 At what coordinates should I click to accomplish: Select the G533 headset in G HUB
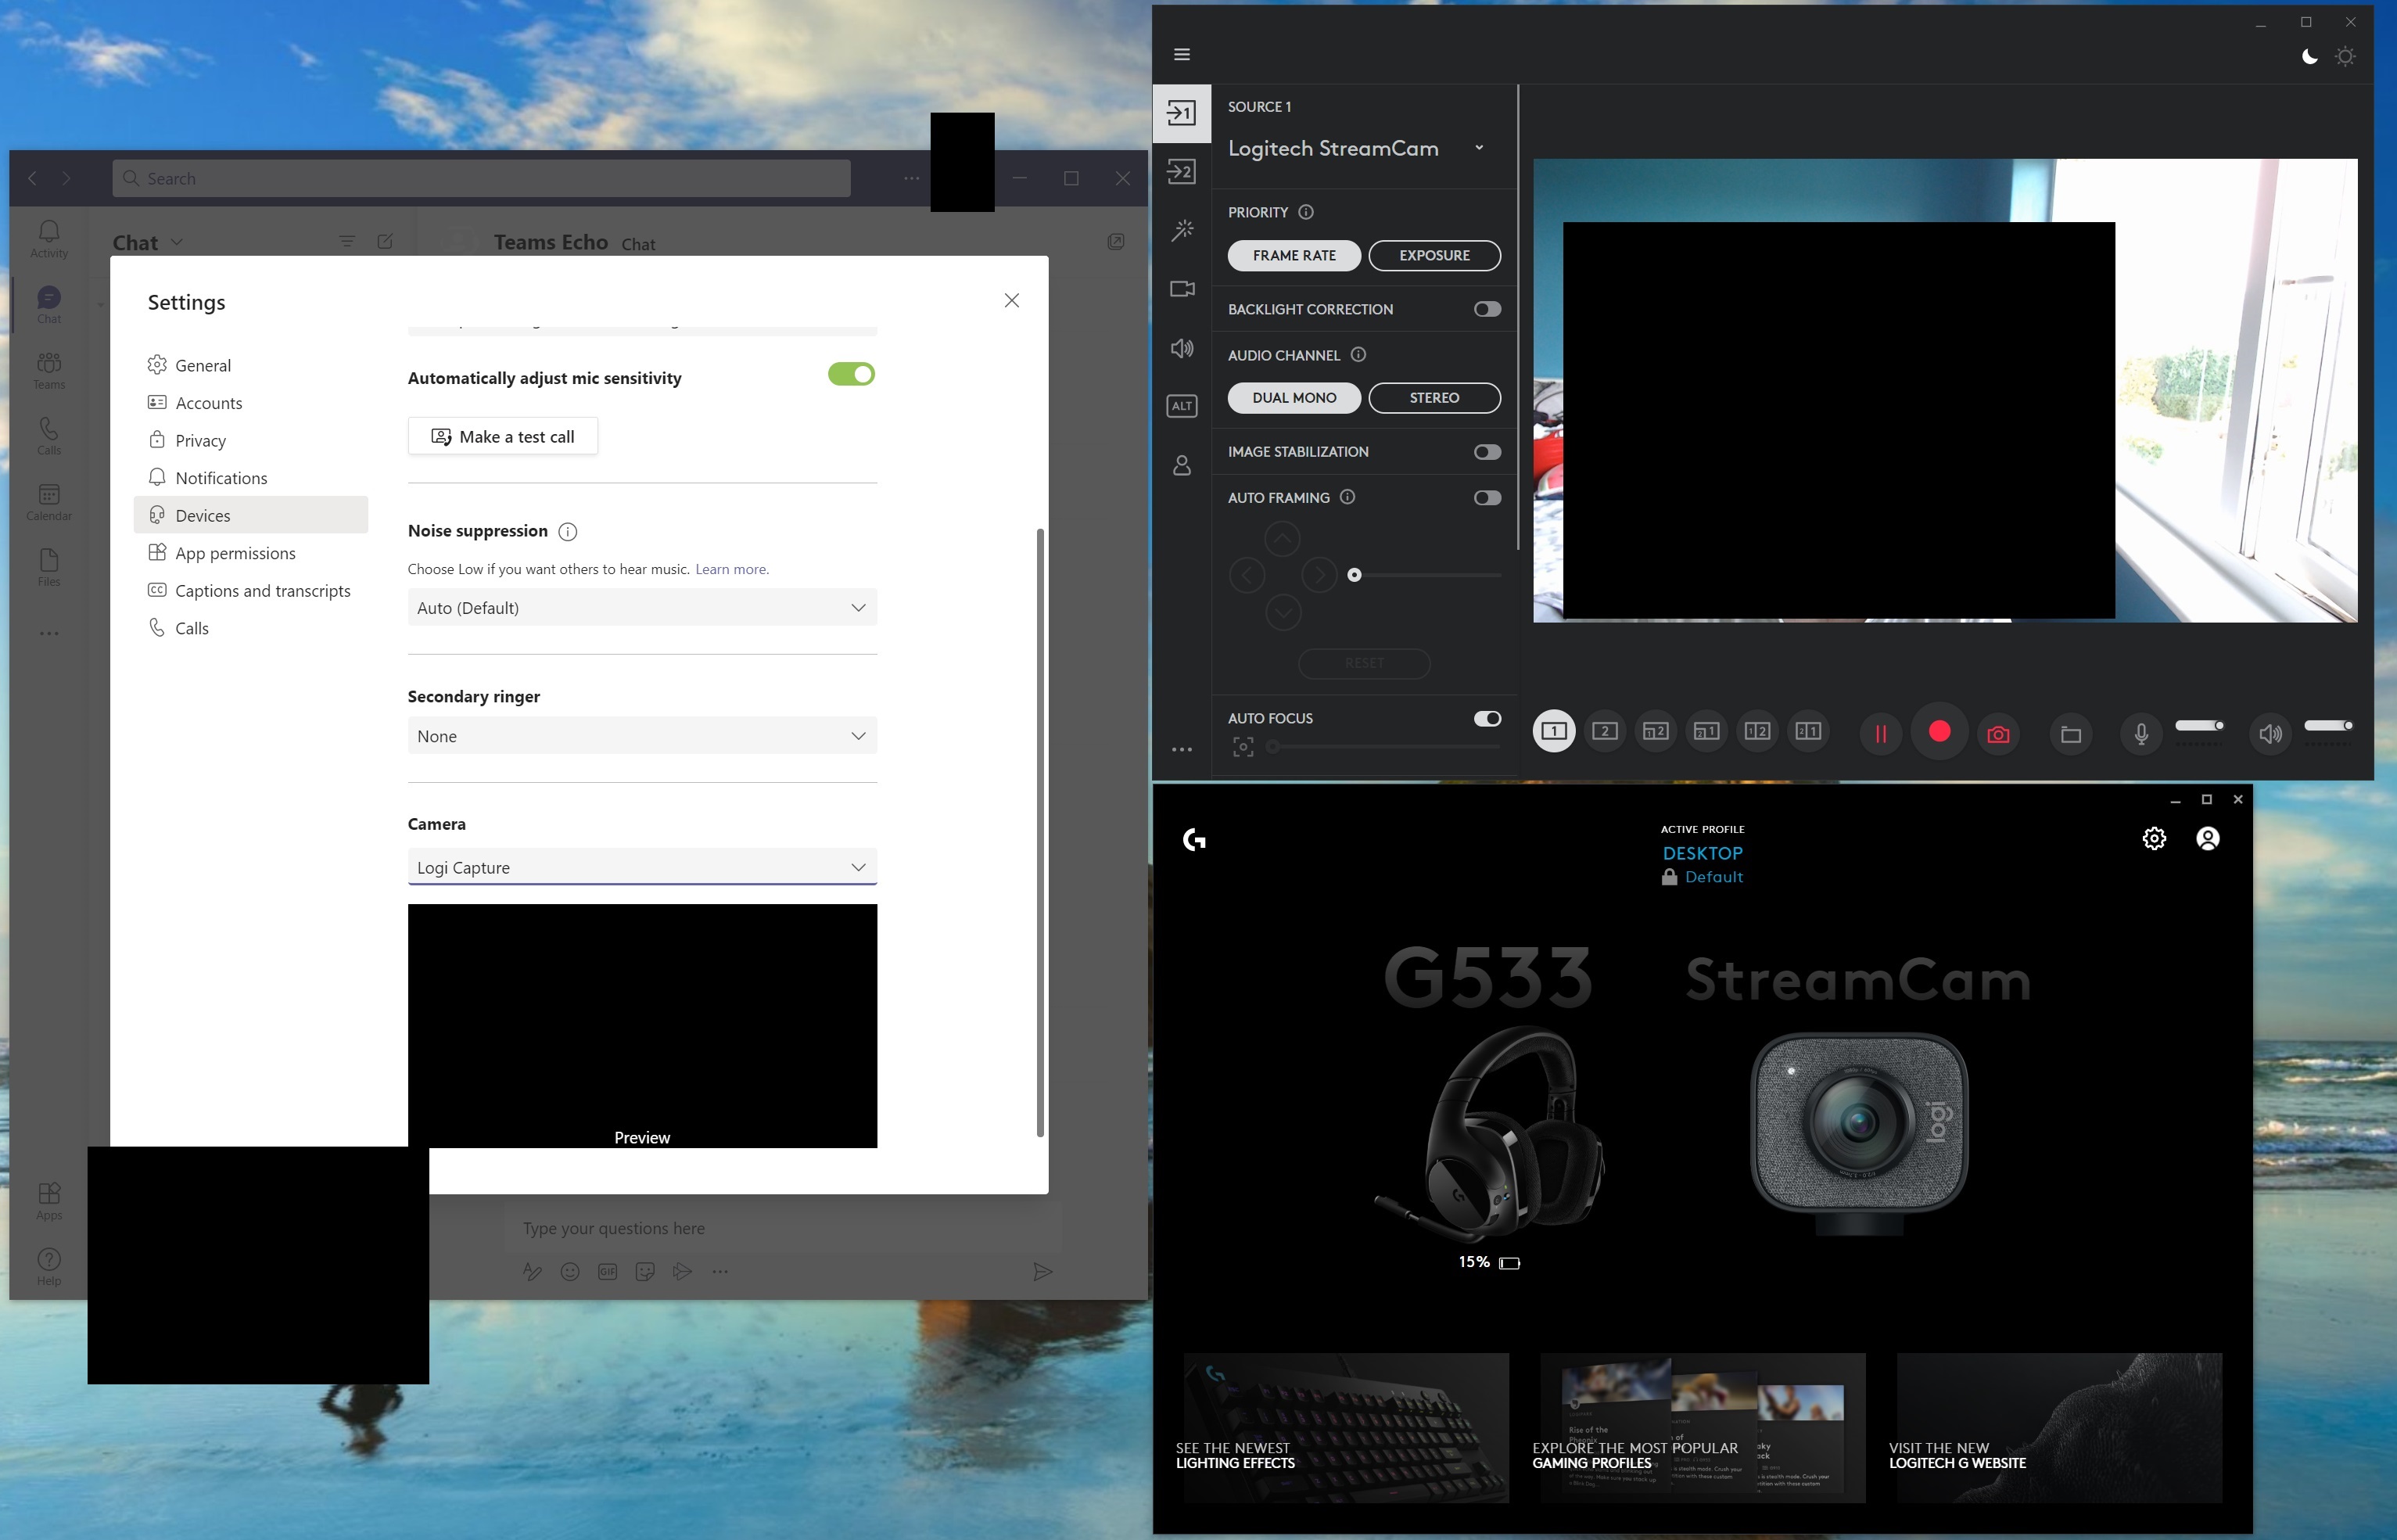[1489, 1133]
